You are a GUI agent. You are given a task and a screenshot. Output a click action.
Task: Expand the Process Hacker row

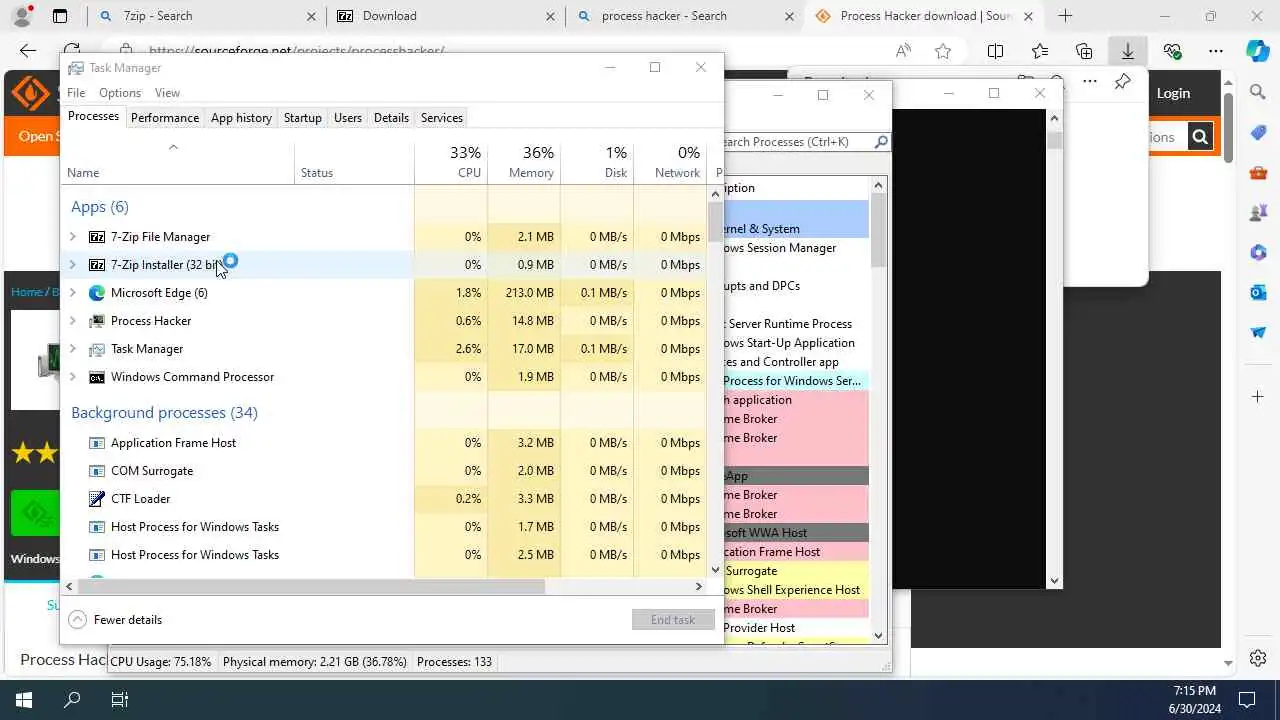pyautogui.click(x=73, y=321)
